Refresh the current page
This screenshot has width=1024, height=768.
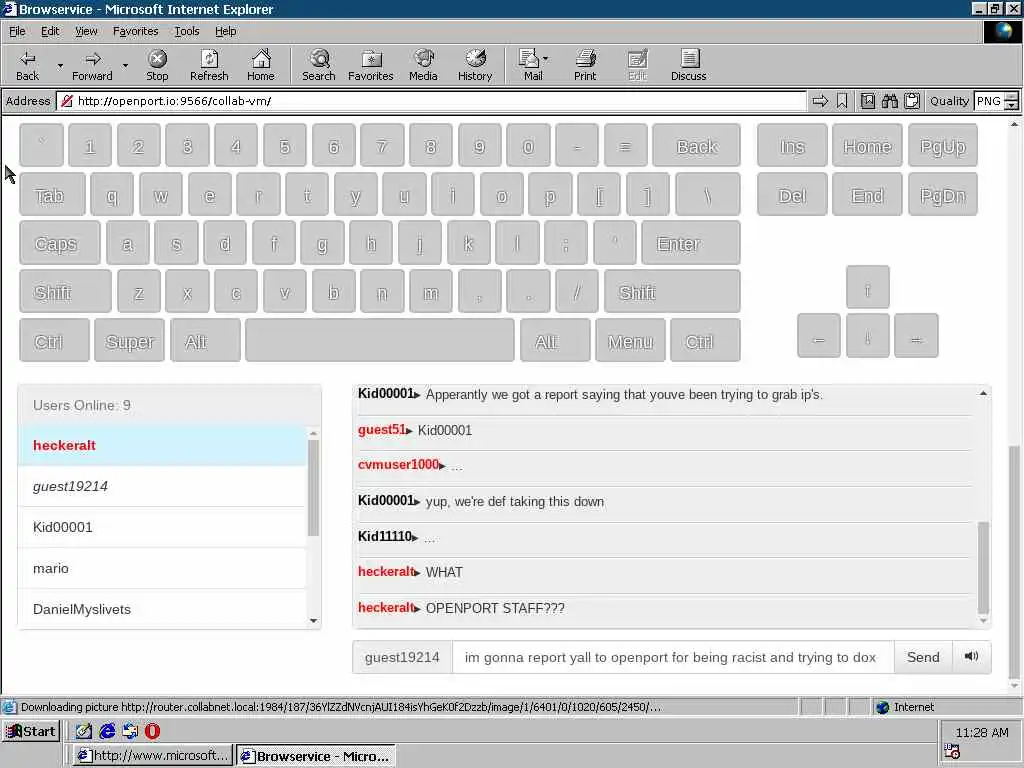coord(209,65)
